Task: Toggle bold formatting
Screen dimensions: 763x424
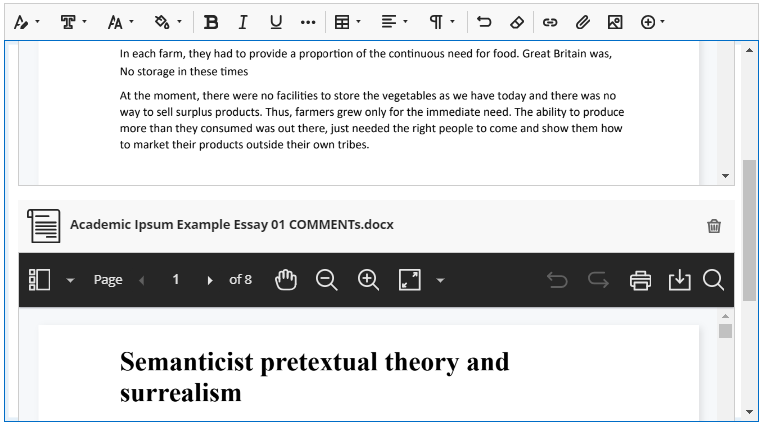Action: (x=210, y=21)
